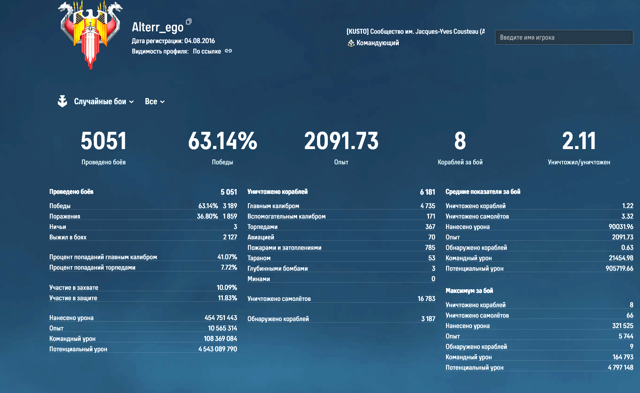The height and width of the screenshot is (393, 640).
Task: Click the 2091.73 Опыт summary figure
Action: click(341, 148)
